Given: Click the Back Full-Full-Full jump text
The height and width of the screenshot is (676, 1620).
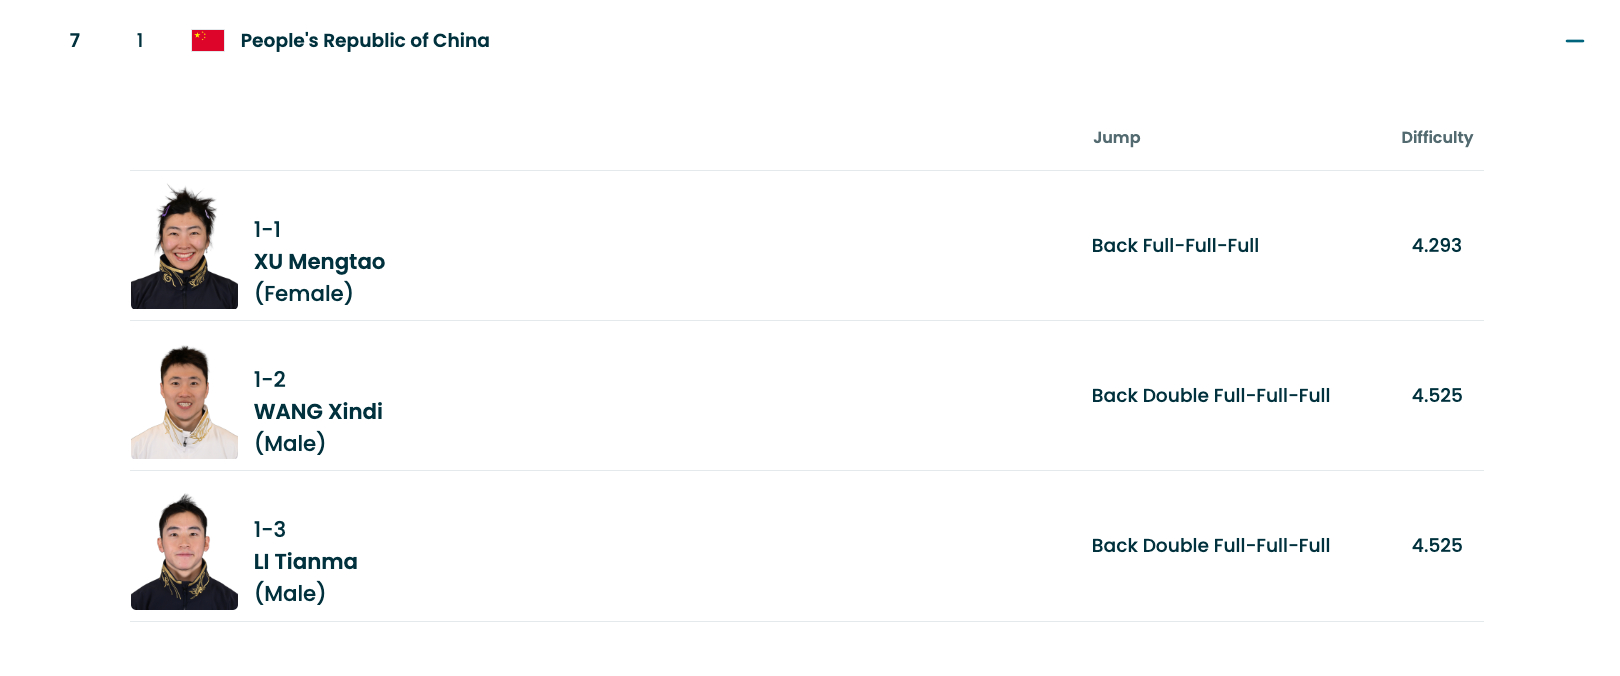Looking at the screenshot, I should tap(1175, 246).
